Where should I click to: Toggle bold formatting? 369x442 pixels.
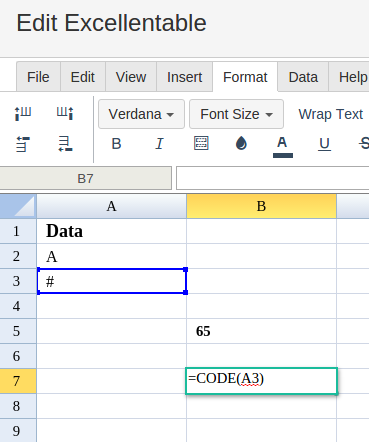point(116,144)
